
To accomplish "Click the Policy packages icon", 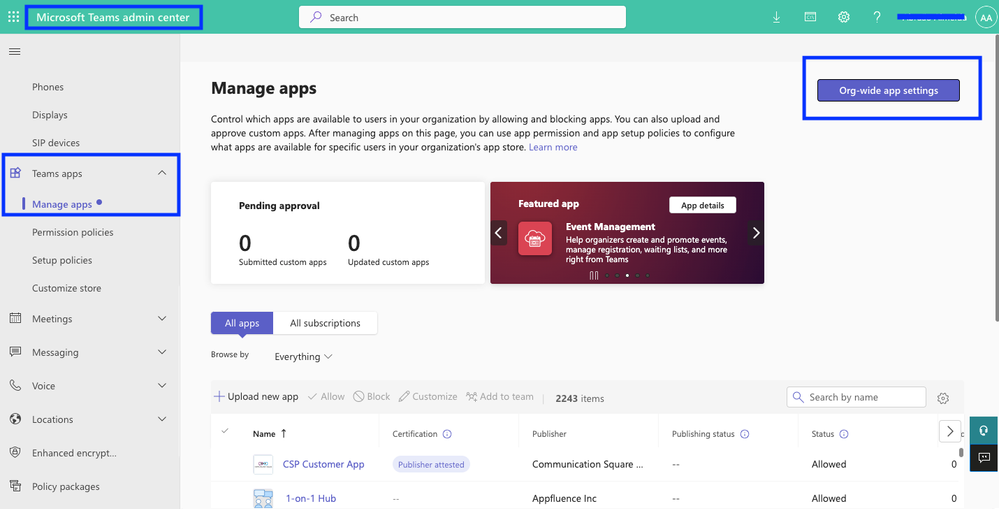I will coord(15,486).
